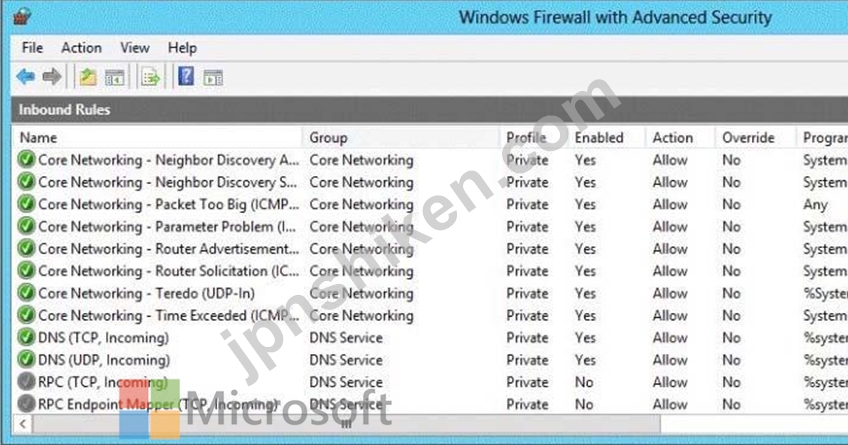This screenshot has width=848, height=445.
Task: Open the Action menu
Action: pos(81,48)
